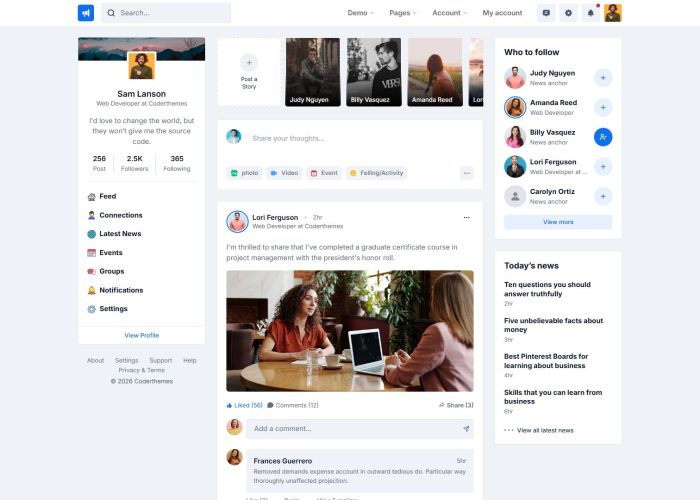Screen dimensions: 700x500
Task: Follow Judy Nguyen with the plus button
Action: point(603,78)
